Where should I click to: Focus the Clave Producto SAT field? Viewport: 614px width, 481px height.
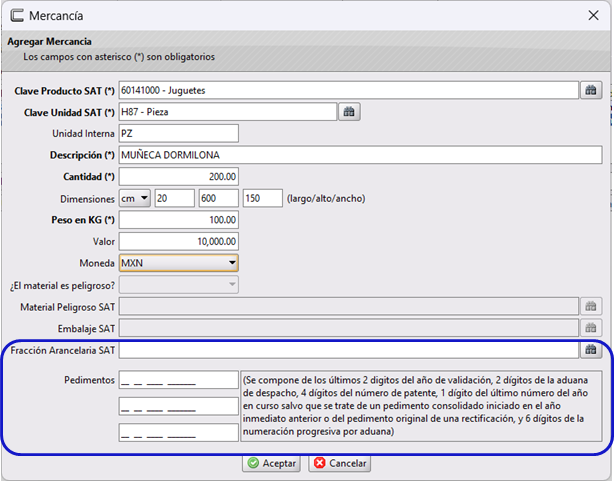349,90
